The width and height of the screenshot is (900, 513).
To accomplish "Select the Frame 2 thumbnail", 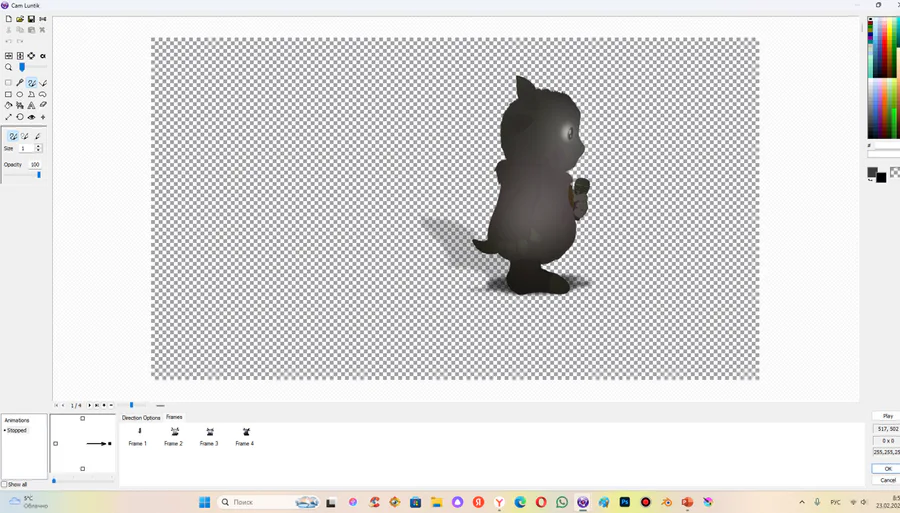I will (x=173, y=437).
